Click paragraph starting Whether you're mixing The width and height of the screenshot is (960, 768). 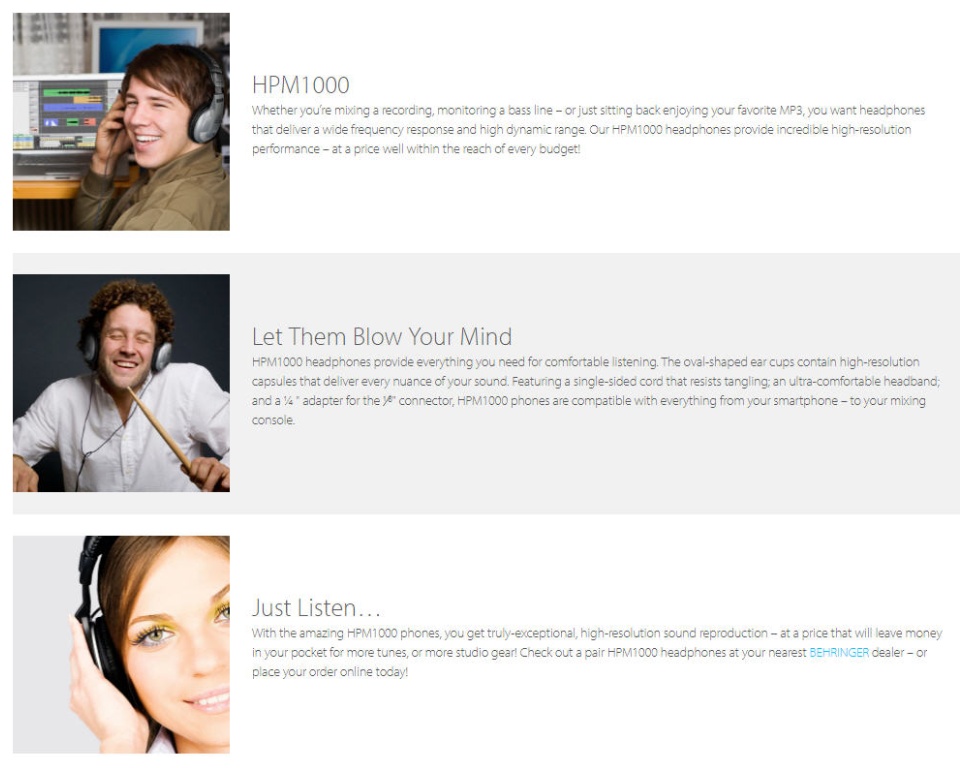[588, 129]
